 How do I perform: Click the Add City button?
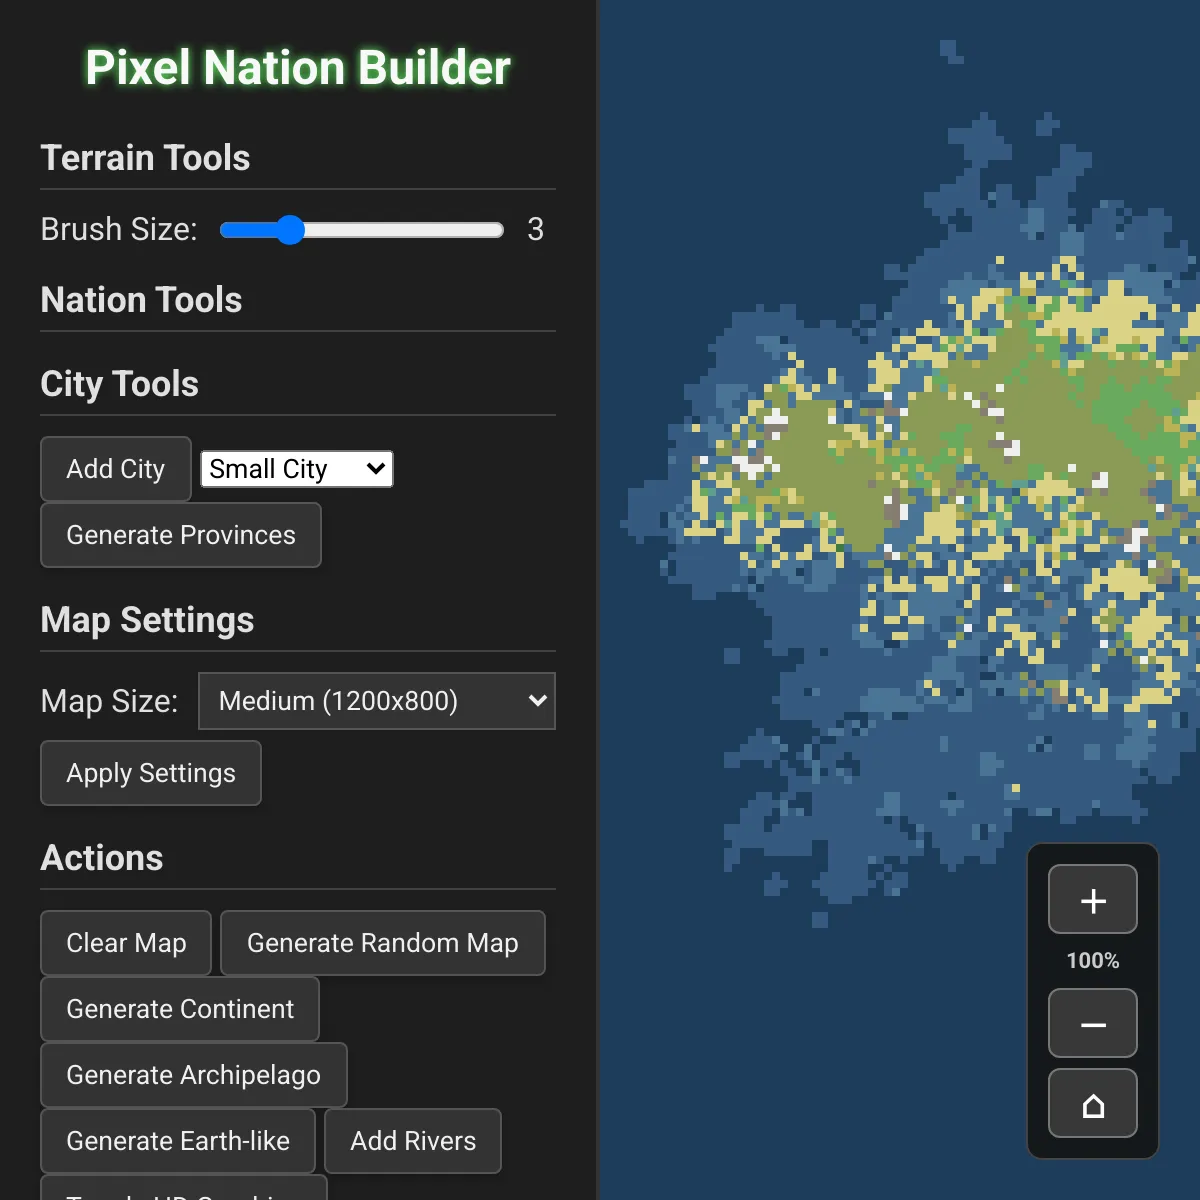click(x=116, y=469)
